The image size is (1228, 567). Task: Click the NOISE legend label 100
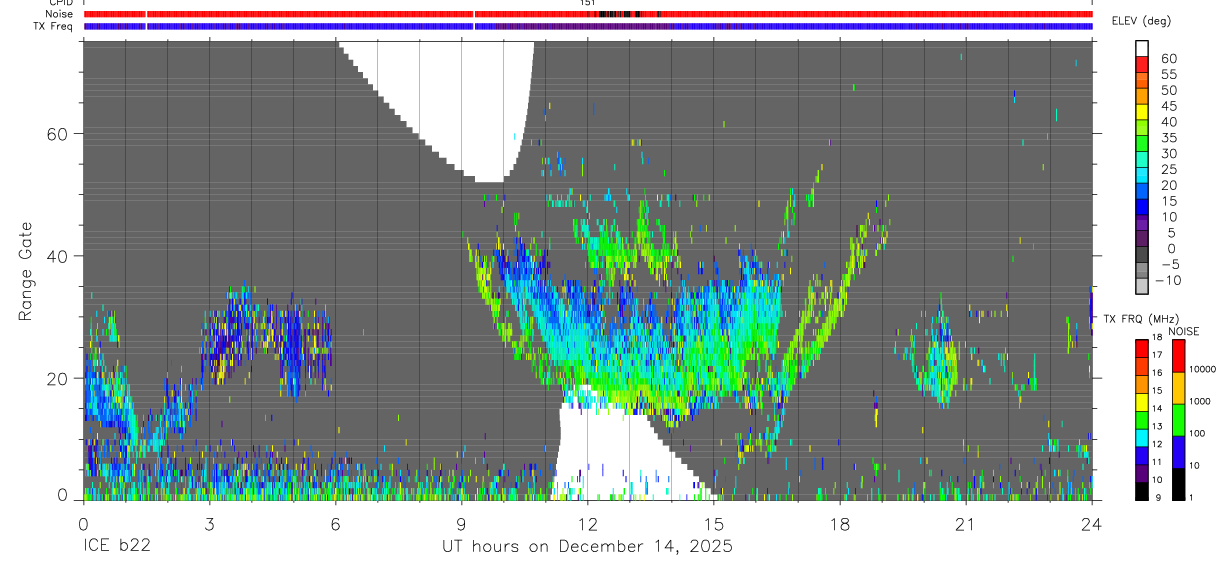[x=1197, y=433]
